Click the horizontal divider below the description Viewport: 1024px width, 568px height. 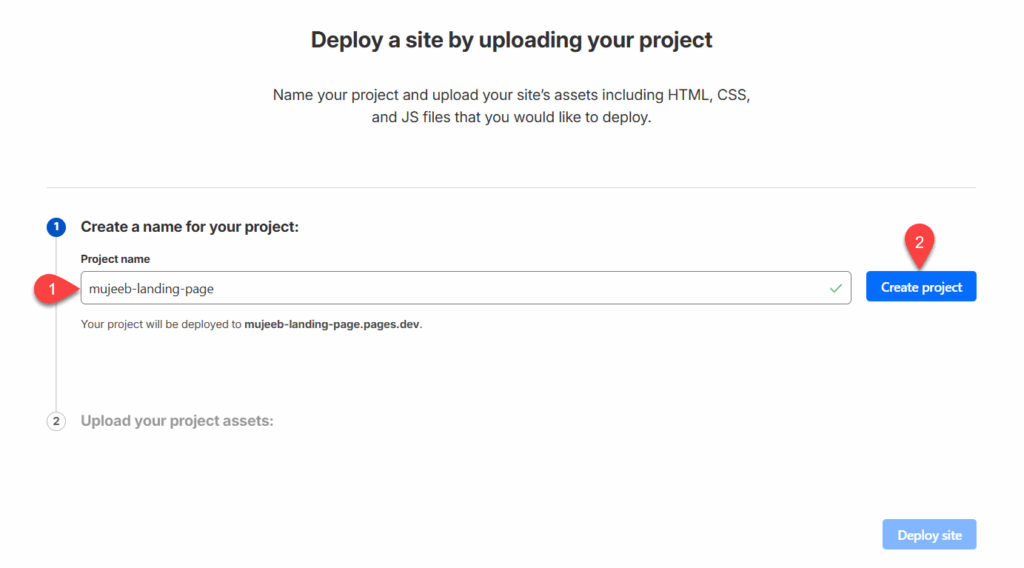511,187
